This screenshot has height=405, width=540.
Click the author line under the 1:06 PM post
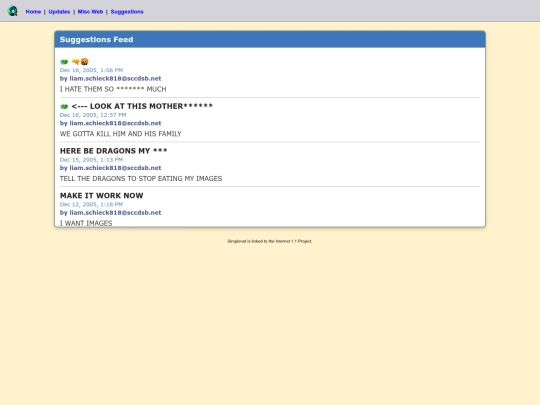[x=111, y=79]
